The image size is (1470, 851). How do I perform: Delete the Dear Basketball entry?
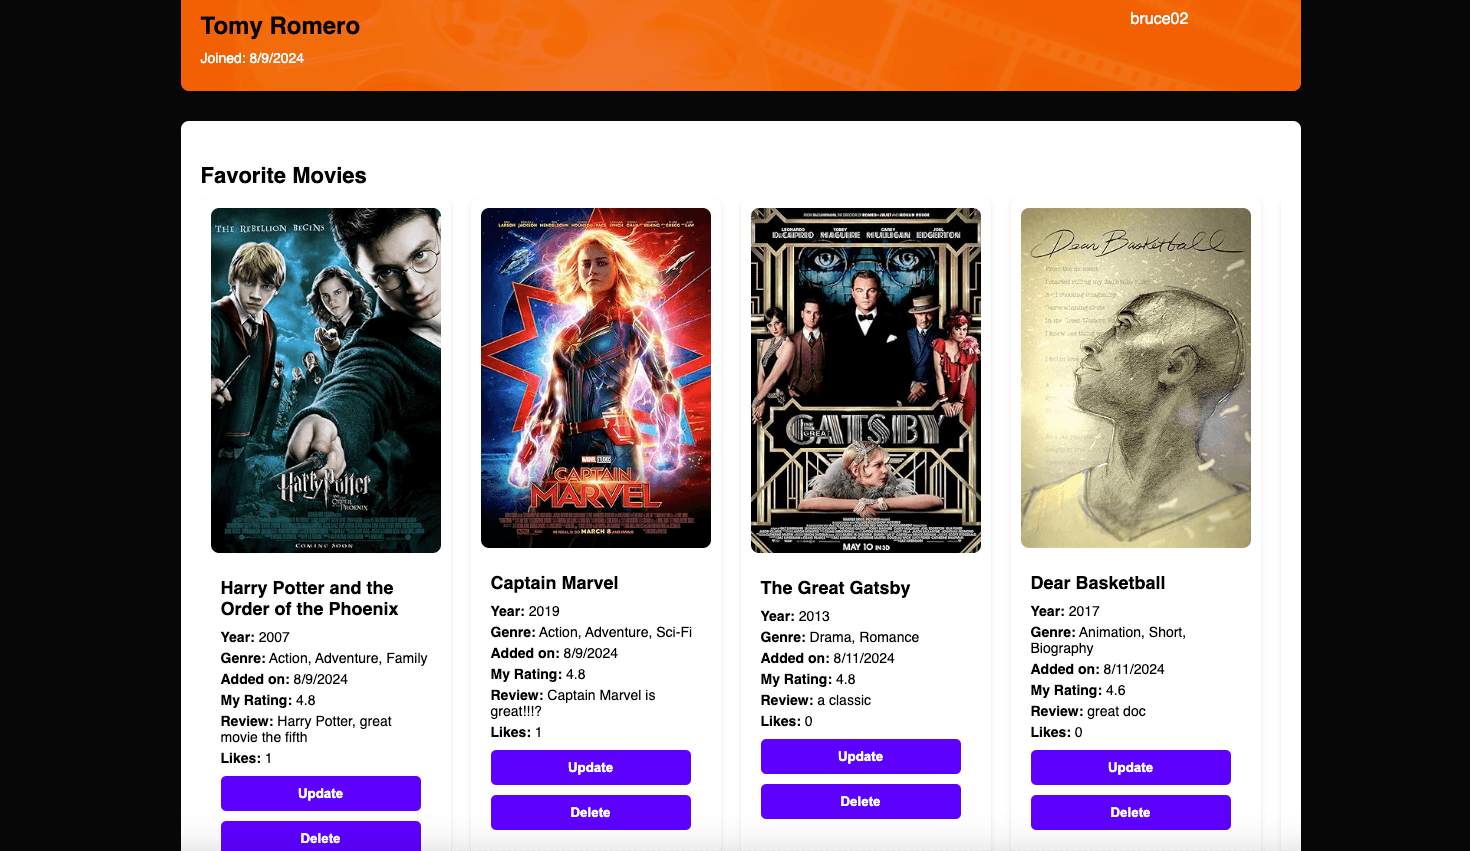pyautogui.click(x=1130, y=812)
